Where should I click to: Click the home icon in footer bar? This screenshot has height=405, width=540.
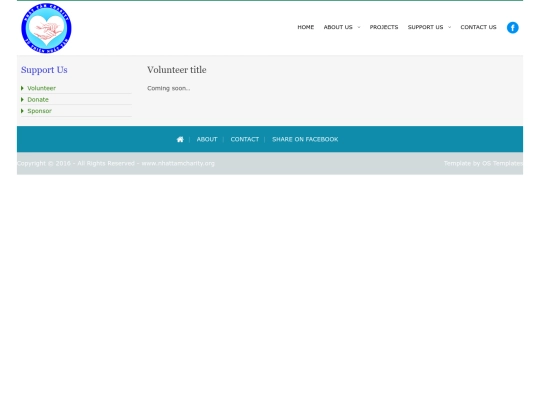180,139
